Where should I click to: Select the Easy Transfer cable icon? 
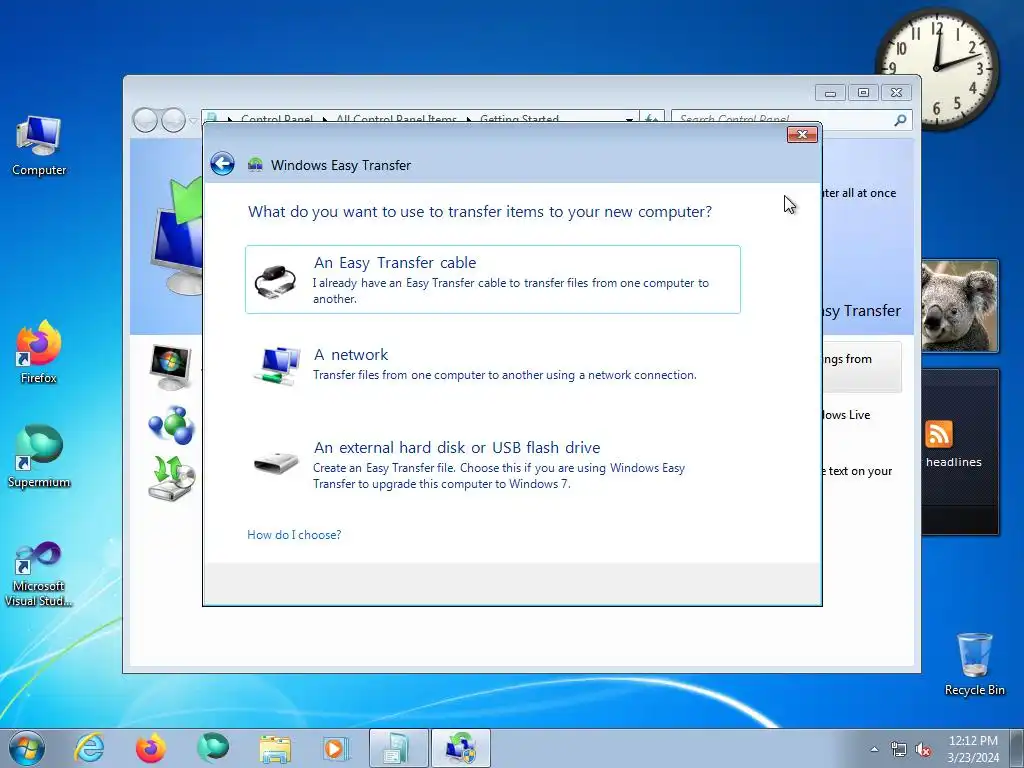pos(275,282)
